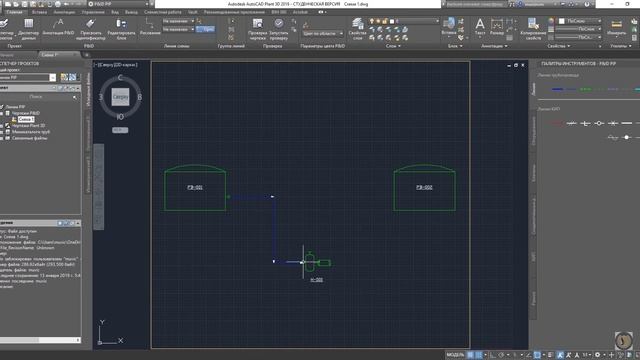The width and height of the screenshot is (640, 360).
Task: Click the table icon in Аннотация panel
Action: tap(509, 38)
